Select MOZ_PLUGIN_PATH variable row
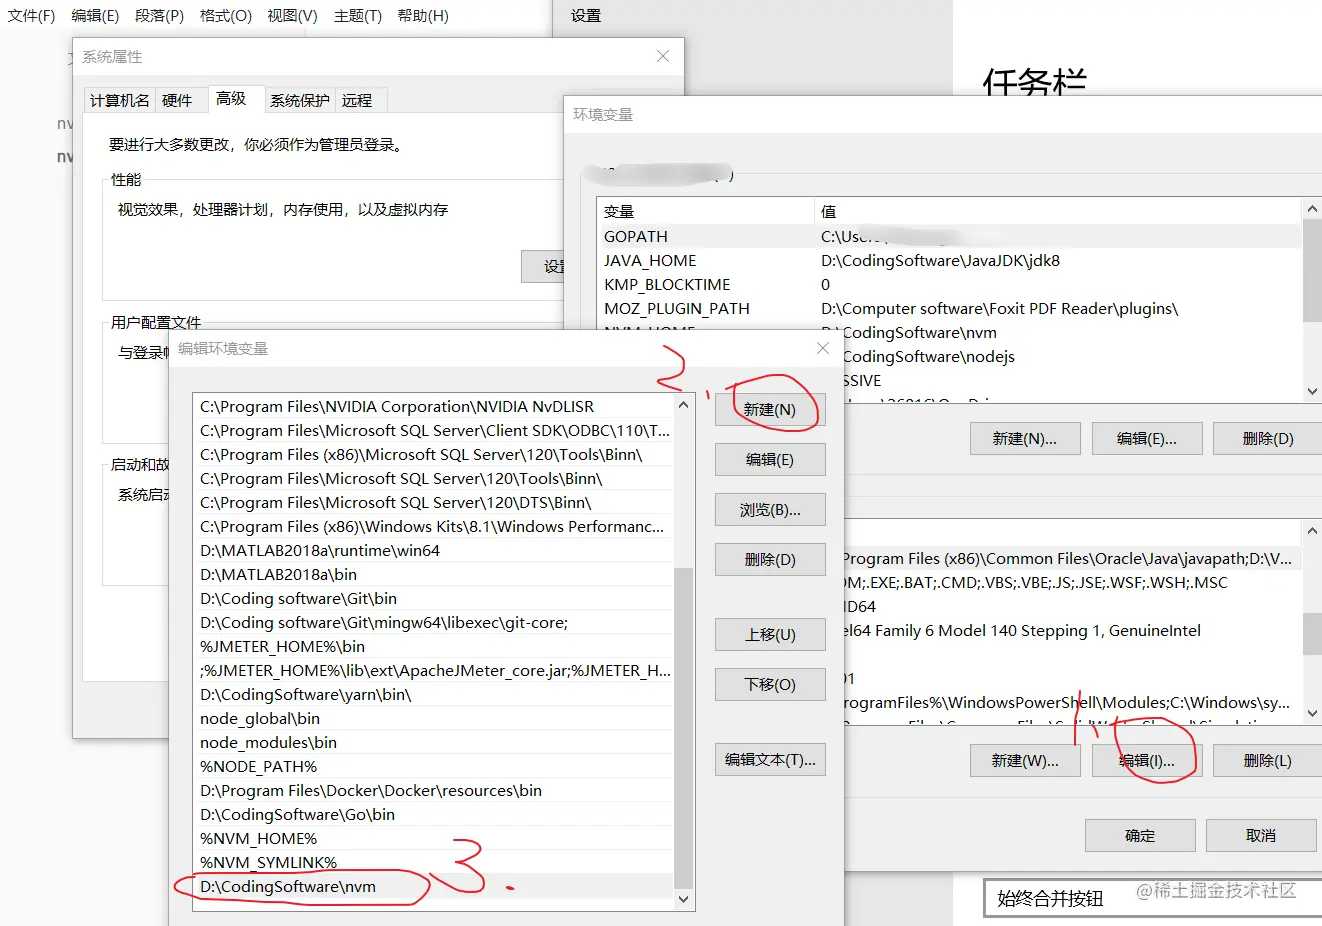 [950, 309]
